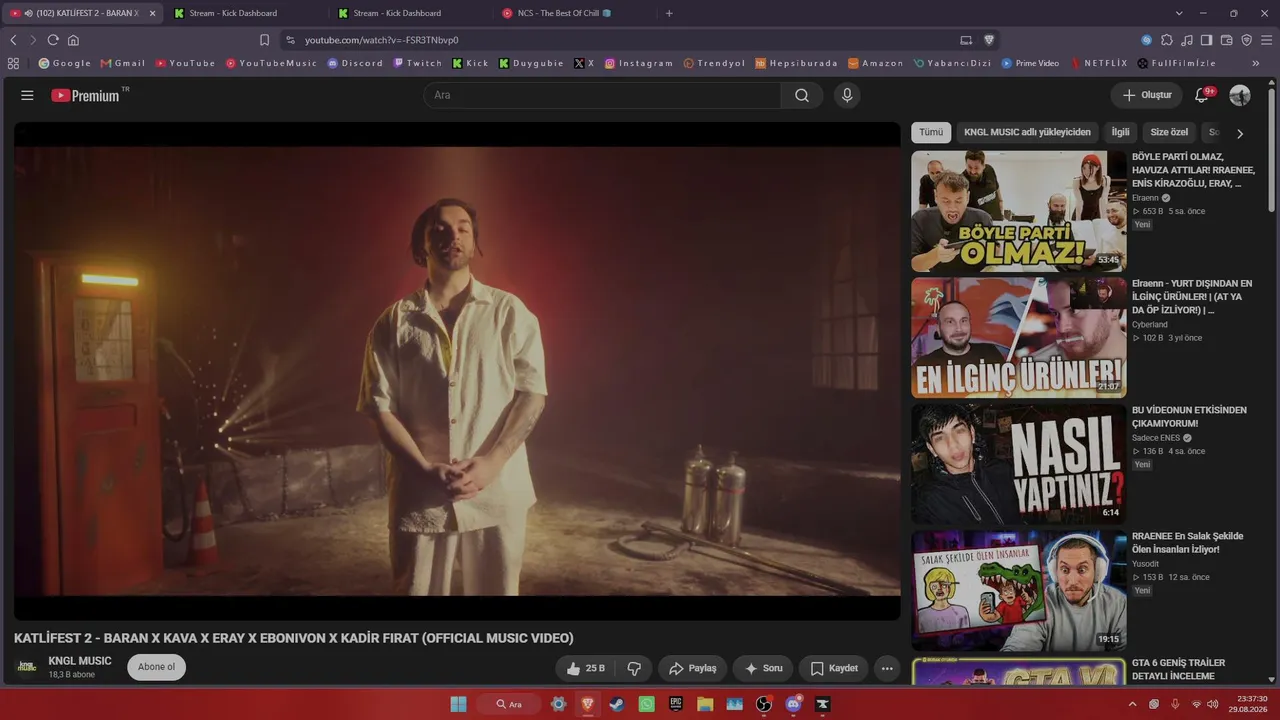The height and width of the screenshot is (720, 1280).
Task: Open the KNGL MUSIC channel name link
Action: point(80,661)
